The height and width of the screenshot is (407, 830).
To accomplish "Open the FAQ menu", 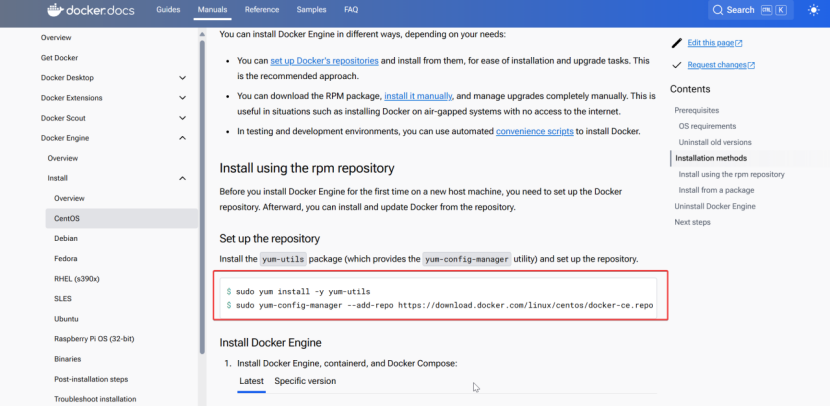I will click(x=351, y=10).
